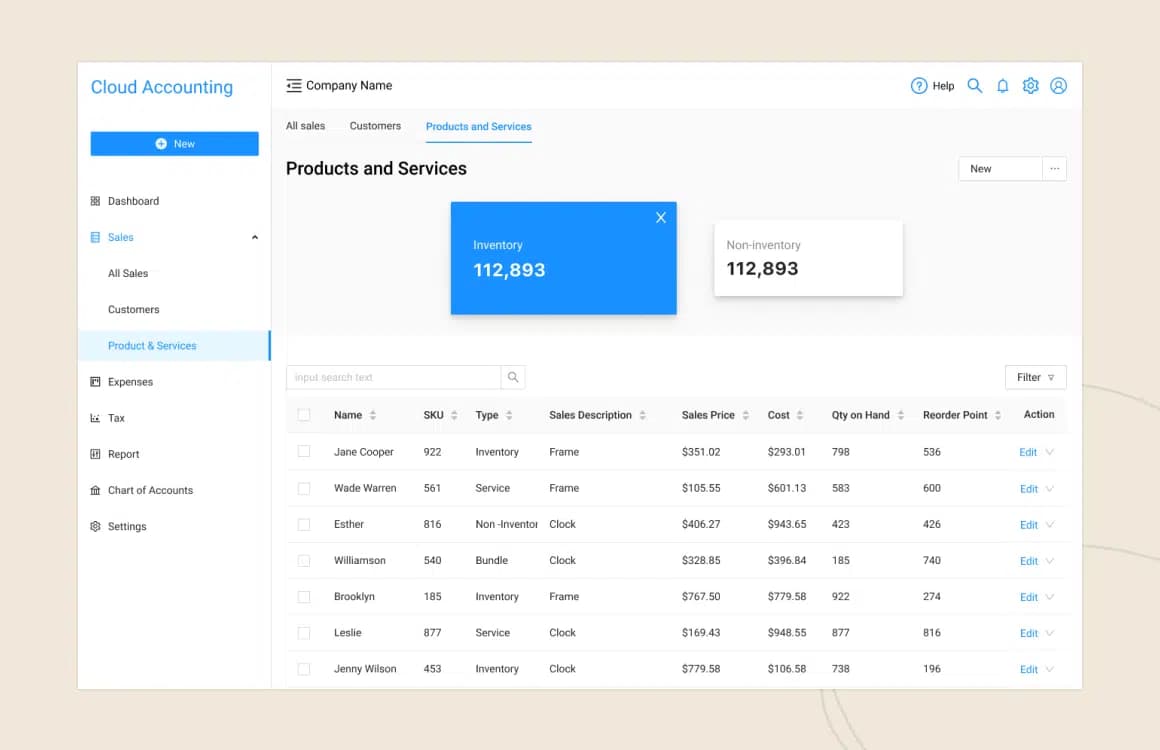
Task: Open the search magnifier in the header
Action: (x=975, y=86)
